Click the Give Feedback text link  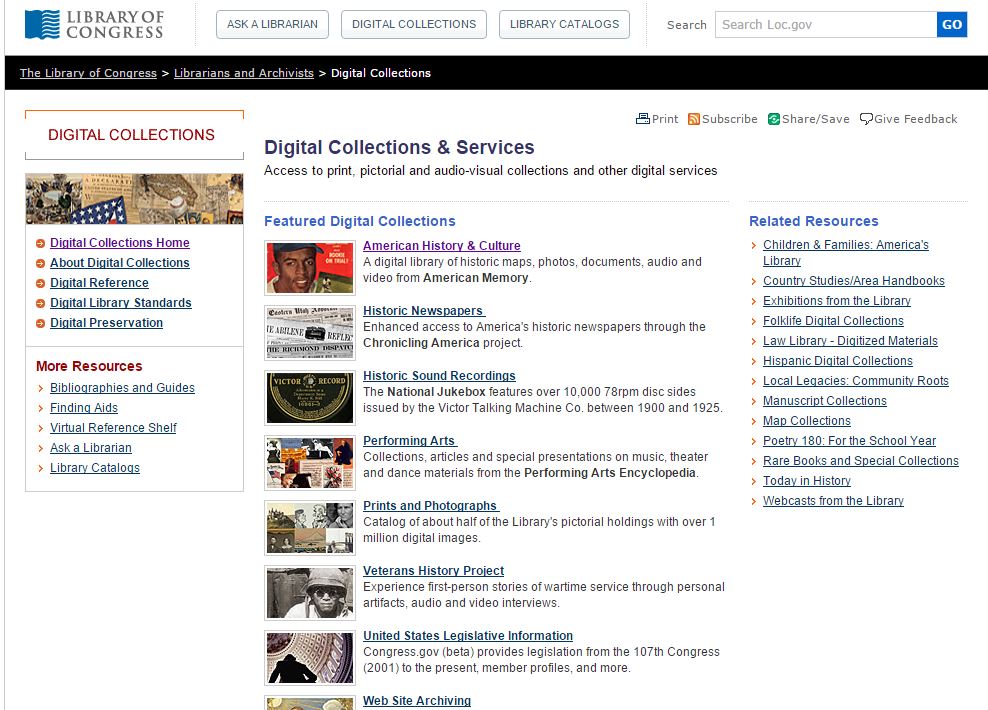(916, 119)
